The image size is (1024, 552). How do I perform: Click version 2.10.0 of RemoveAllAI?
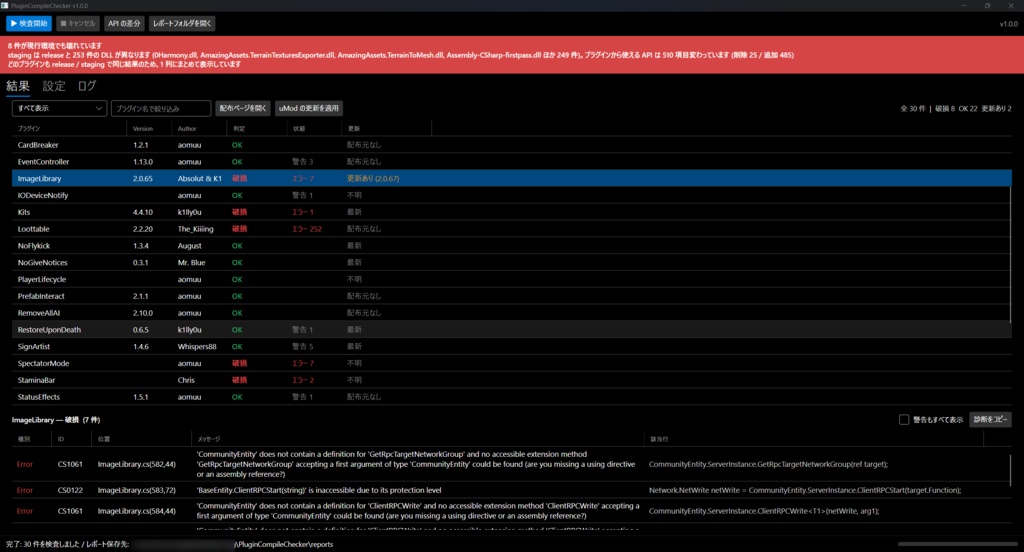[143, 313]
